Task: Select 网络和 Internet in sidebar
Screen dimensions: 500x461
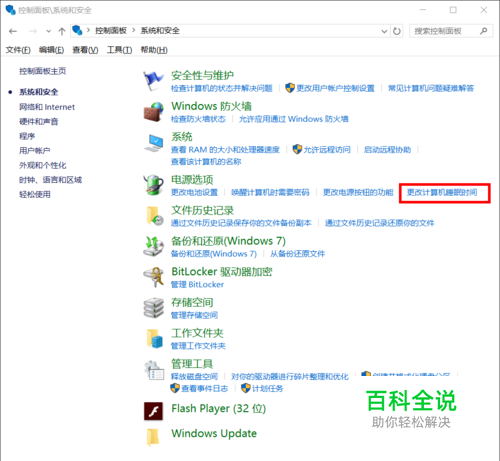Action: 47,107
